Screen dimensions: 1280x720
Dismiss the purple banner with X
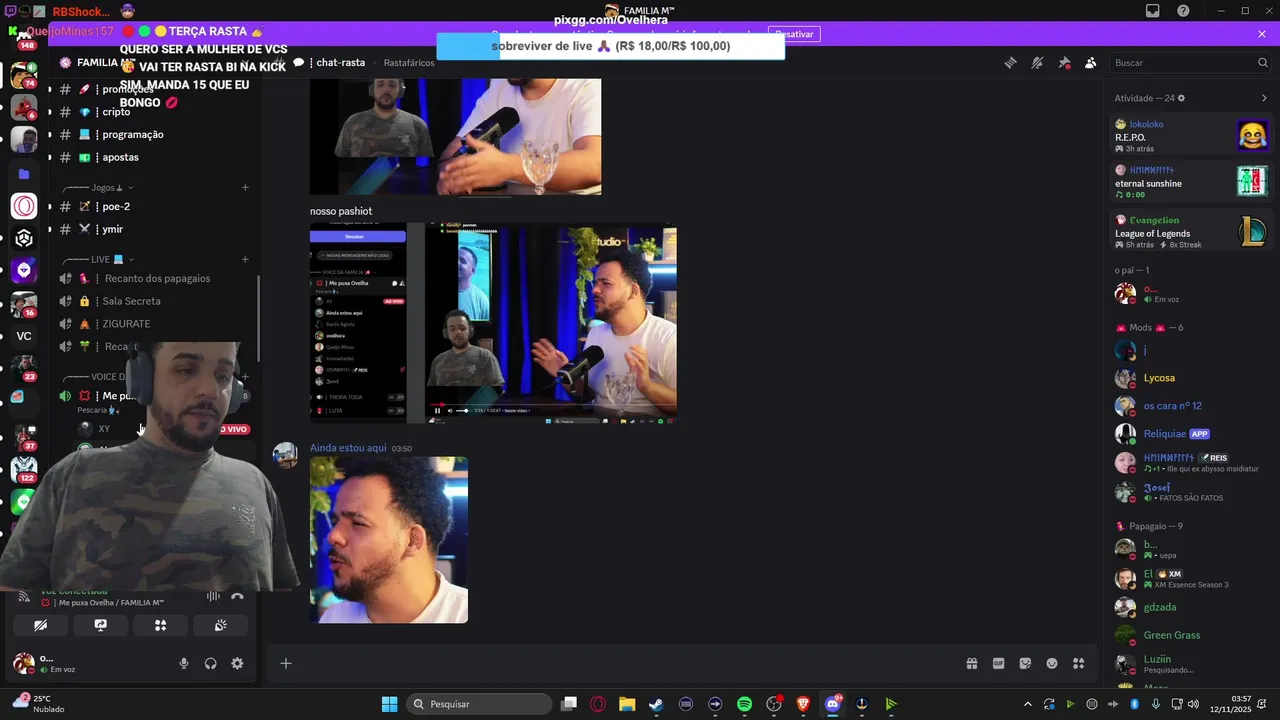pos(1262,34)
